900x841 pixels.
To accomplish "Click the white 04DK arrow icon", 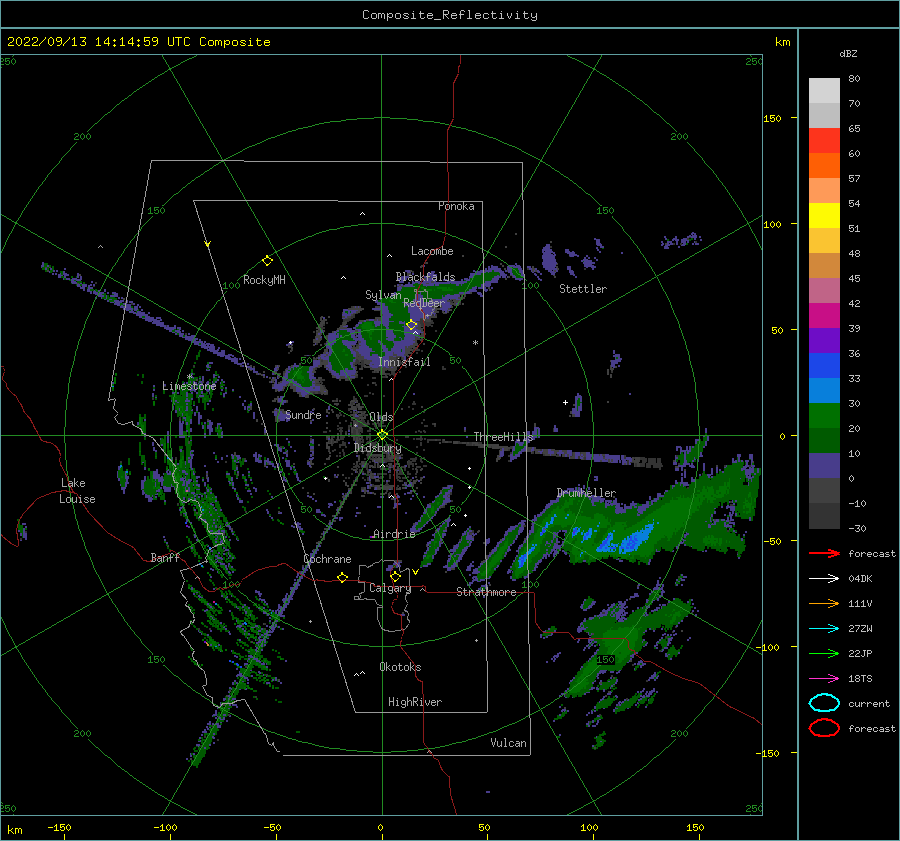I will (824, 579).
